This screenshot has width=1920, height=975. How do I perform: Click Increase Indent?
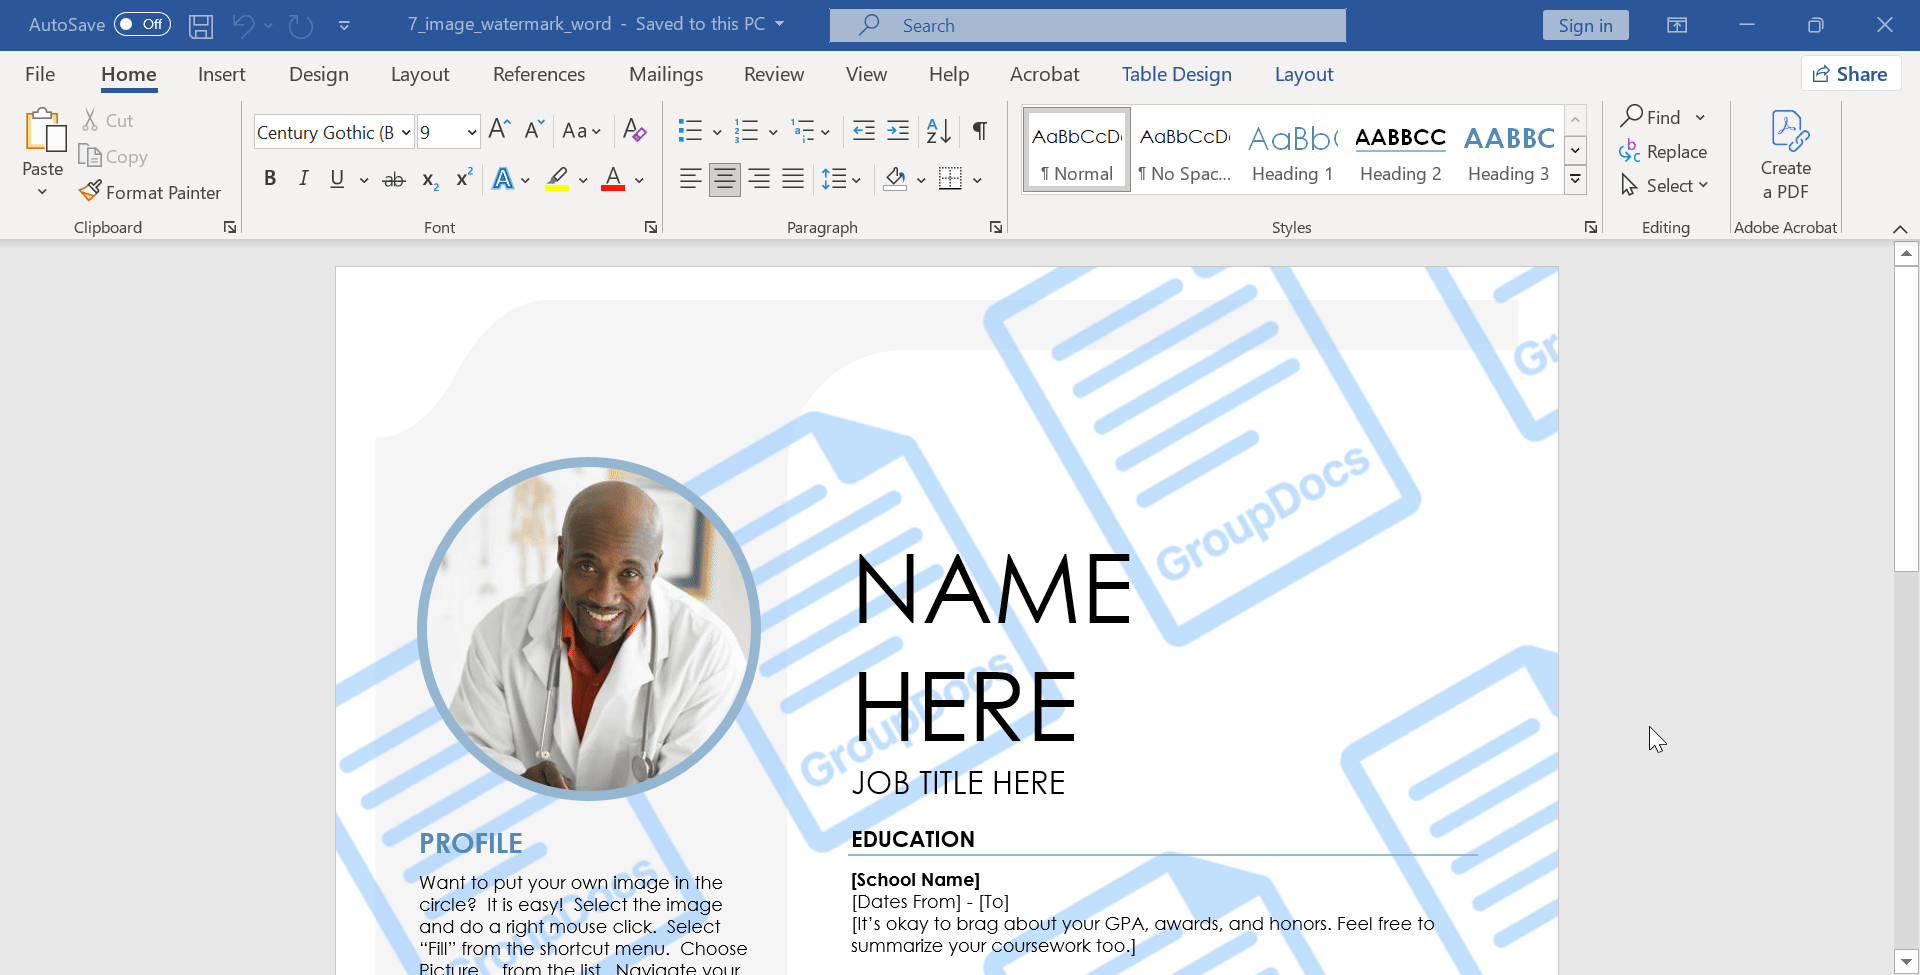point(898,131)
